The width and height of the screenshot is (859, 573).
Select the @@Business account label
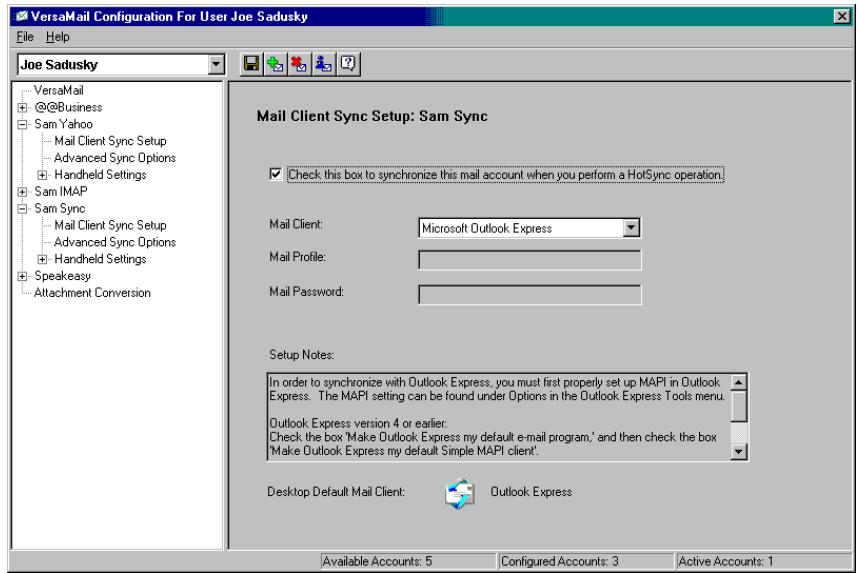coord(68,107)
